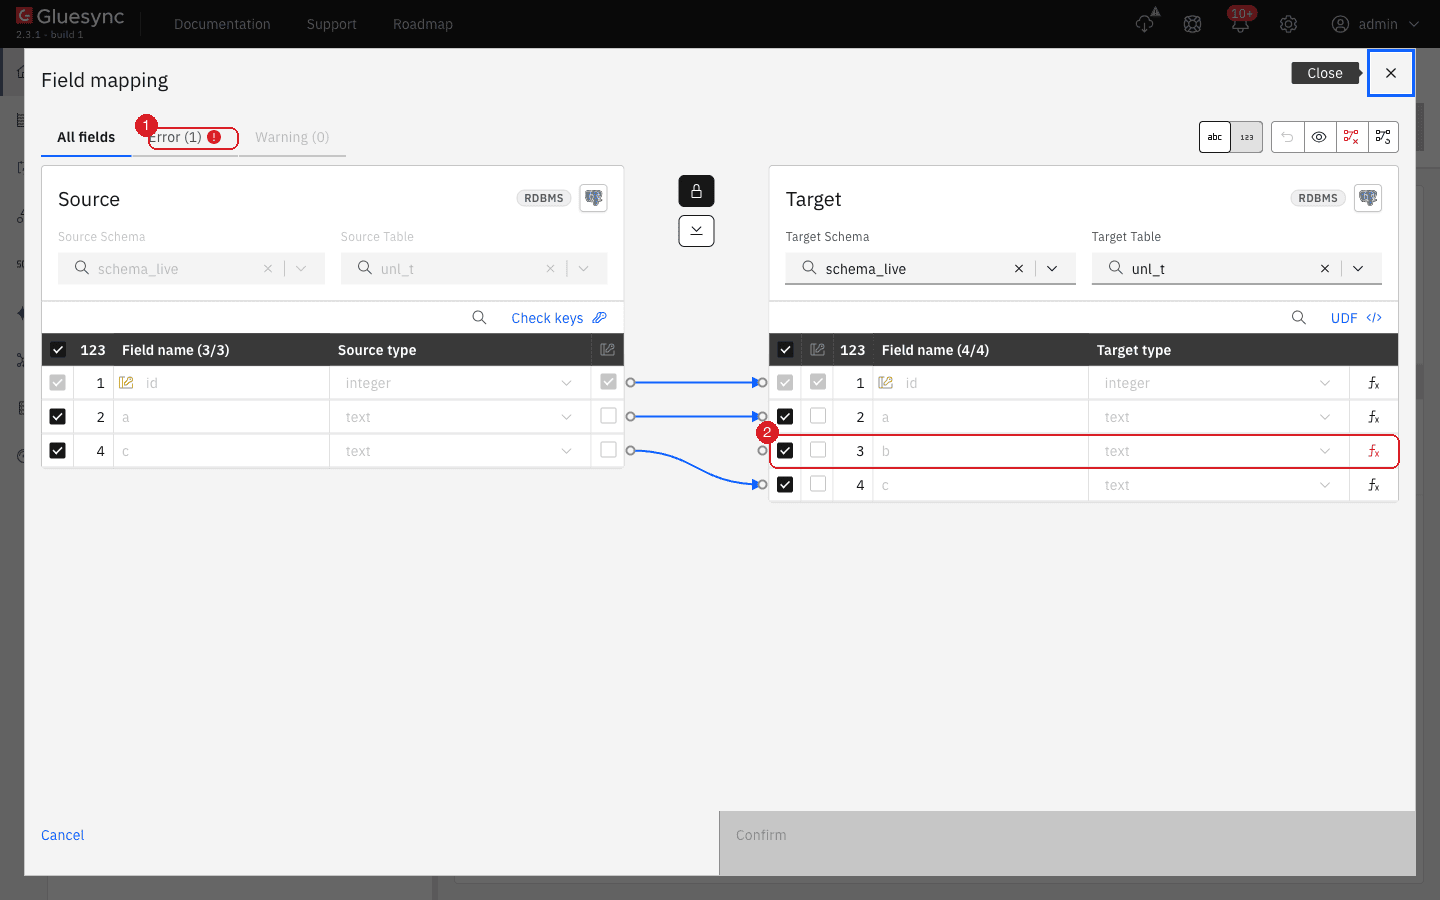Viewport: 1440px width, 900px height.
Task: Click the lifebuoy help icon in top bar
Action: 1193,24
